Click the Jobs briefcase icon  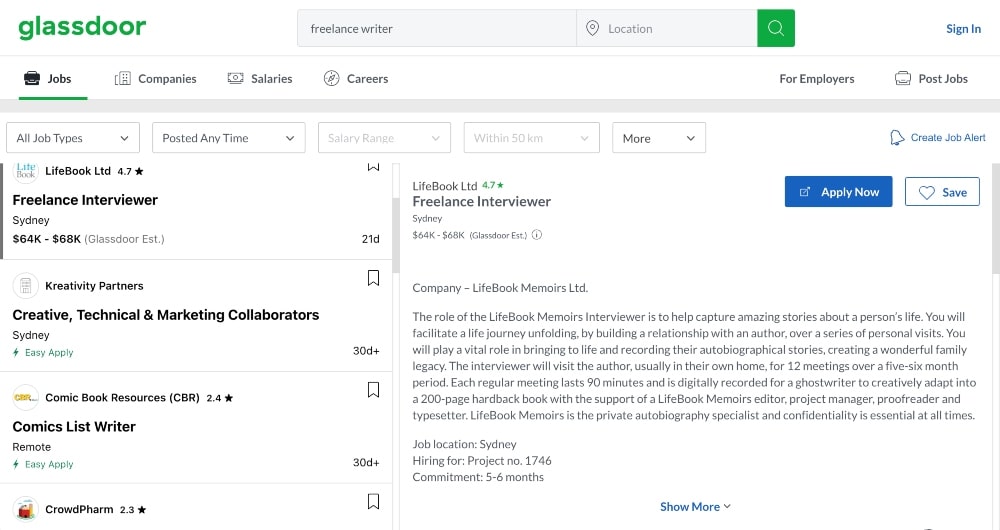32,78
